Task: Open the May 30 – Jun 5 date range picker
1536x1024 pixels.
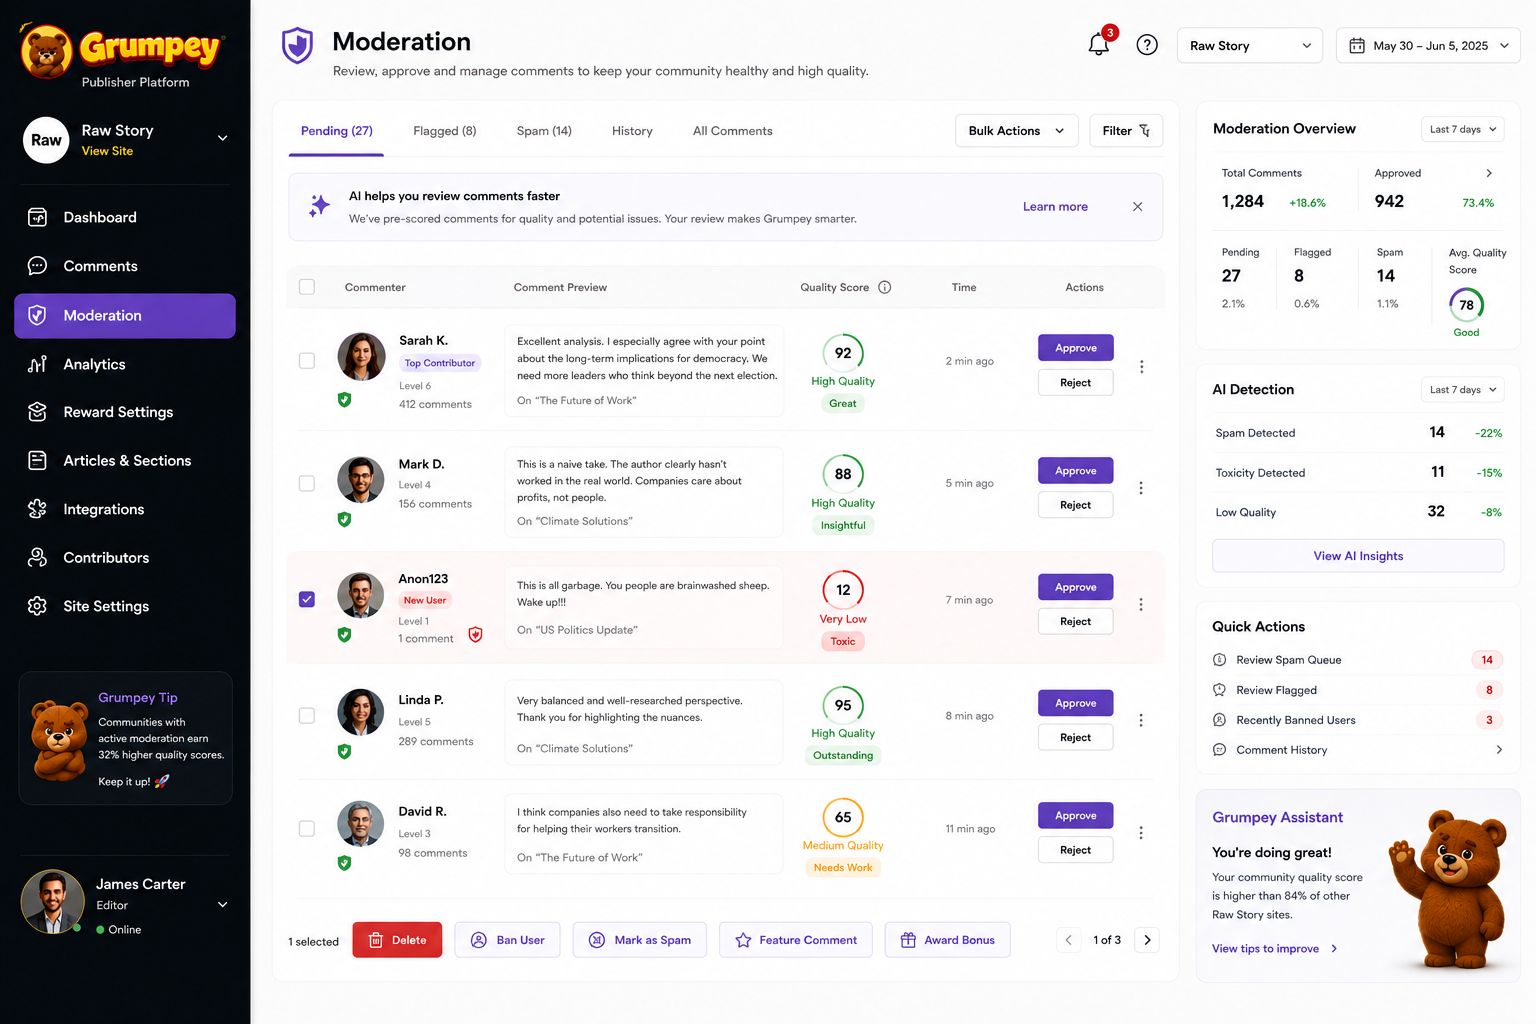Action: tap(1428, 46)
